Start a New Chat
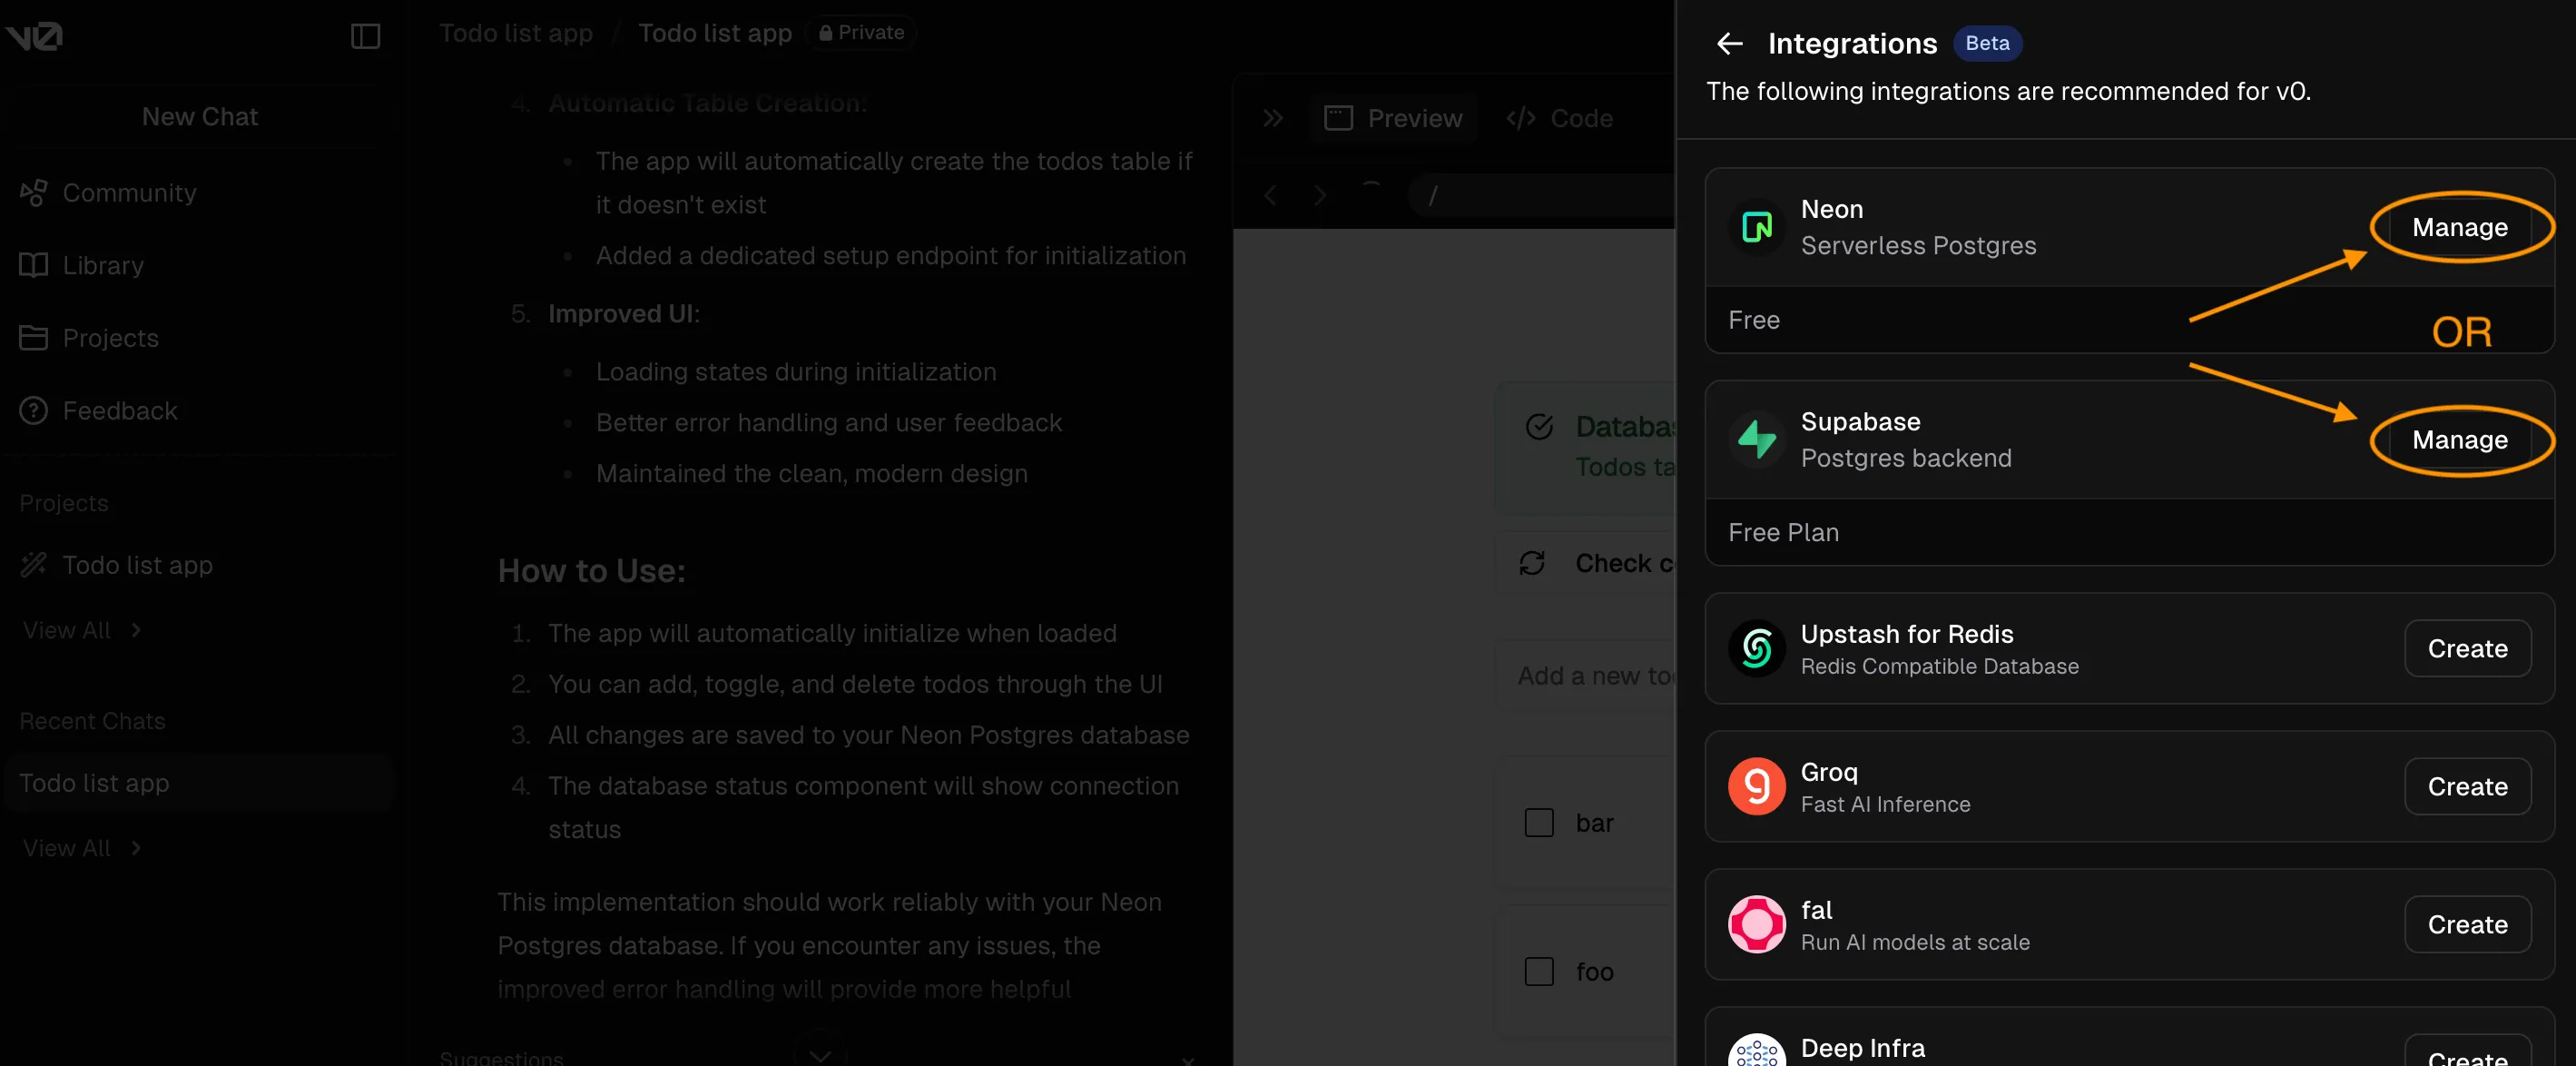The height and width of the screenshot is (1066, 2576). pyautogui.click(x=200, y=117)
